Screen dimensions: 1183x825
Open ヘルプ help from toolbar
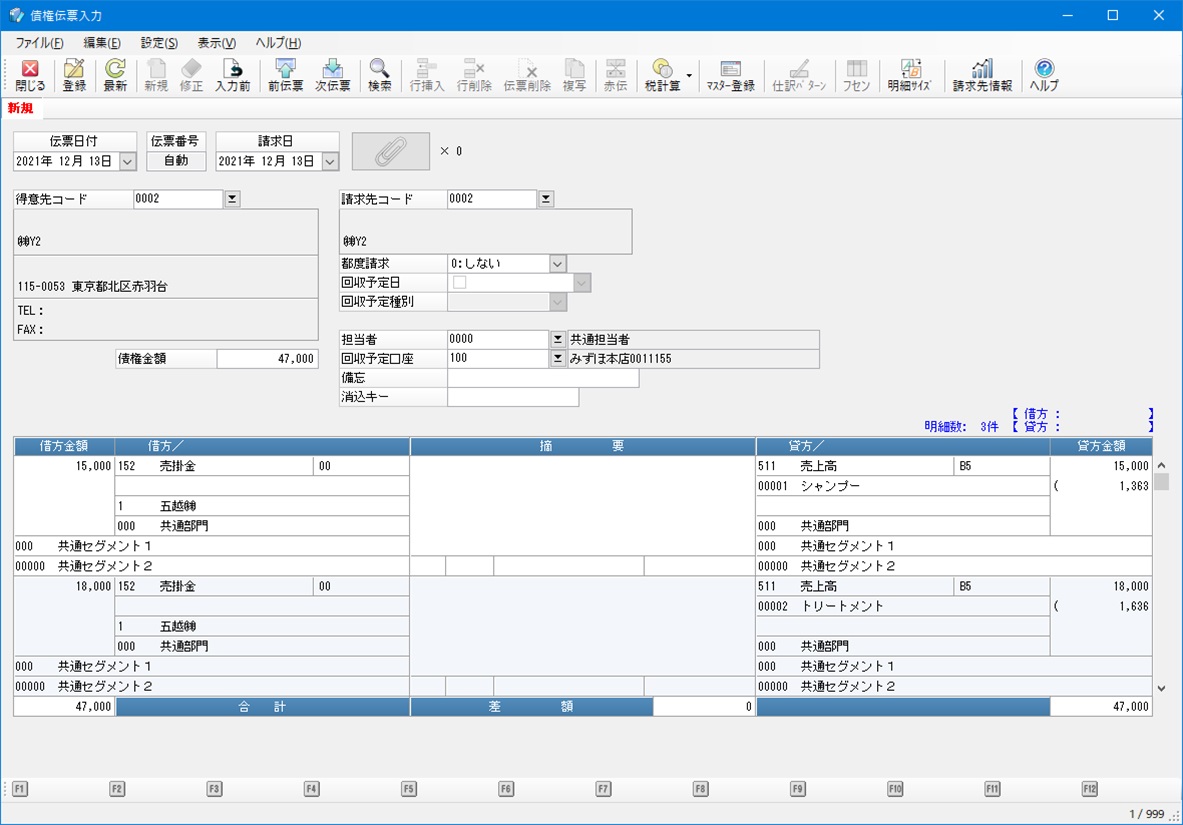[x=1044, y=75]
